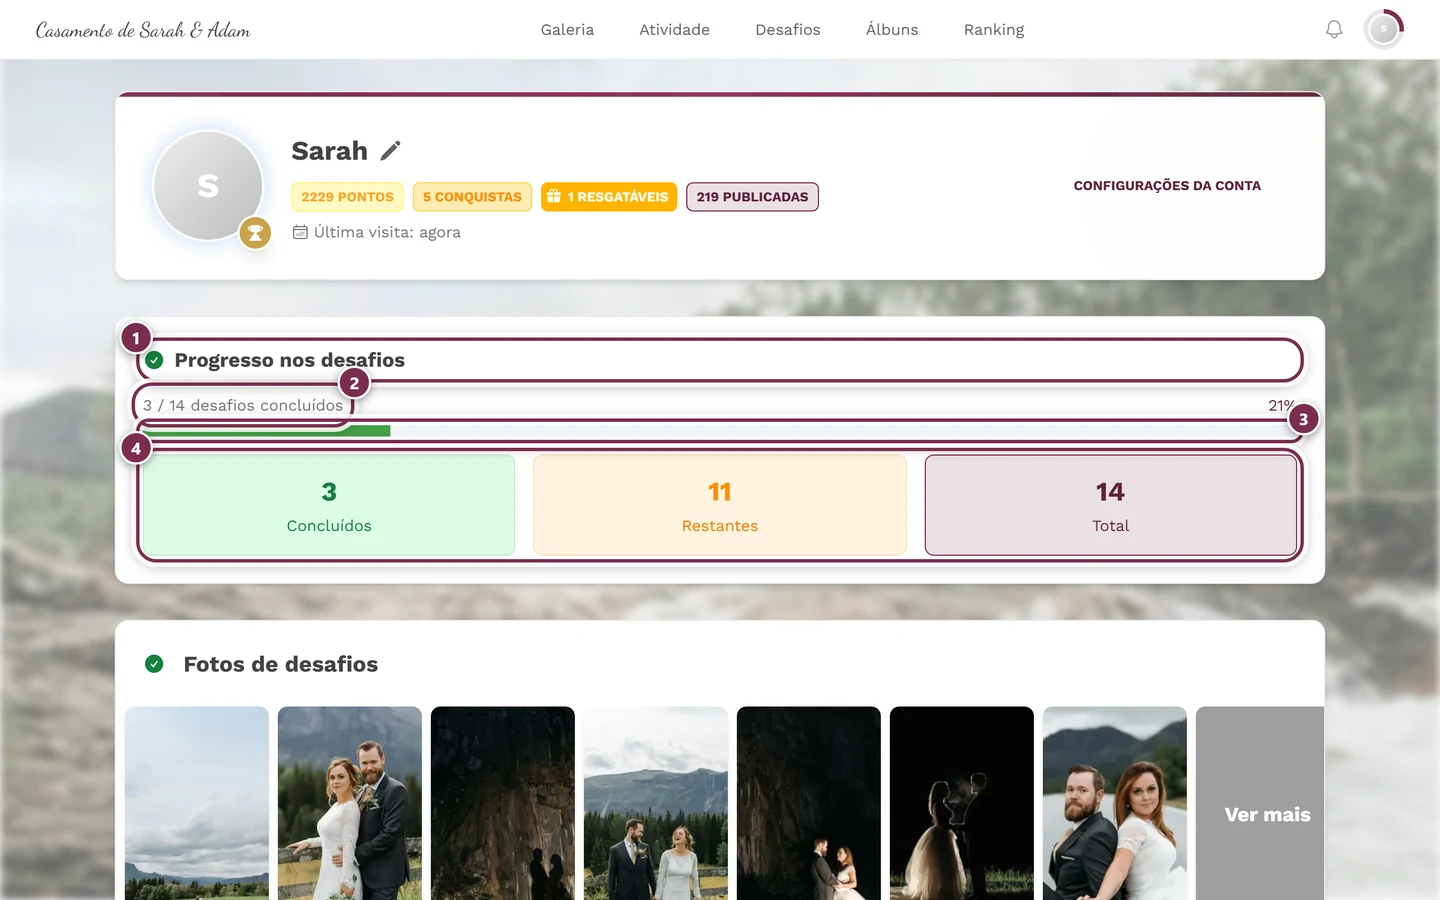This screenshot has width=1440, height=900.
Task: Click the 219 Publicadas badge
Action: coord(752,197)
